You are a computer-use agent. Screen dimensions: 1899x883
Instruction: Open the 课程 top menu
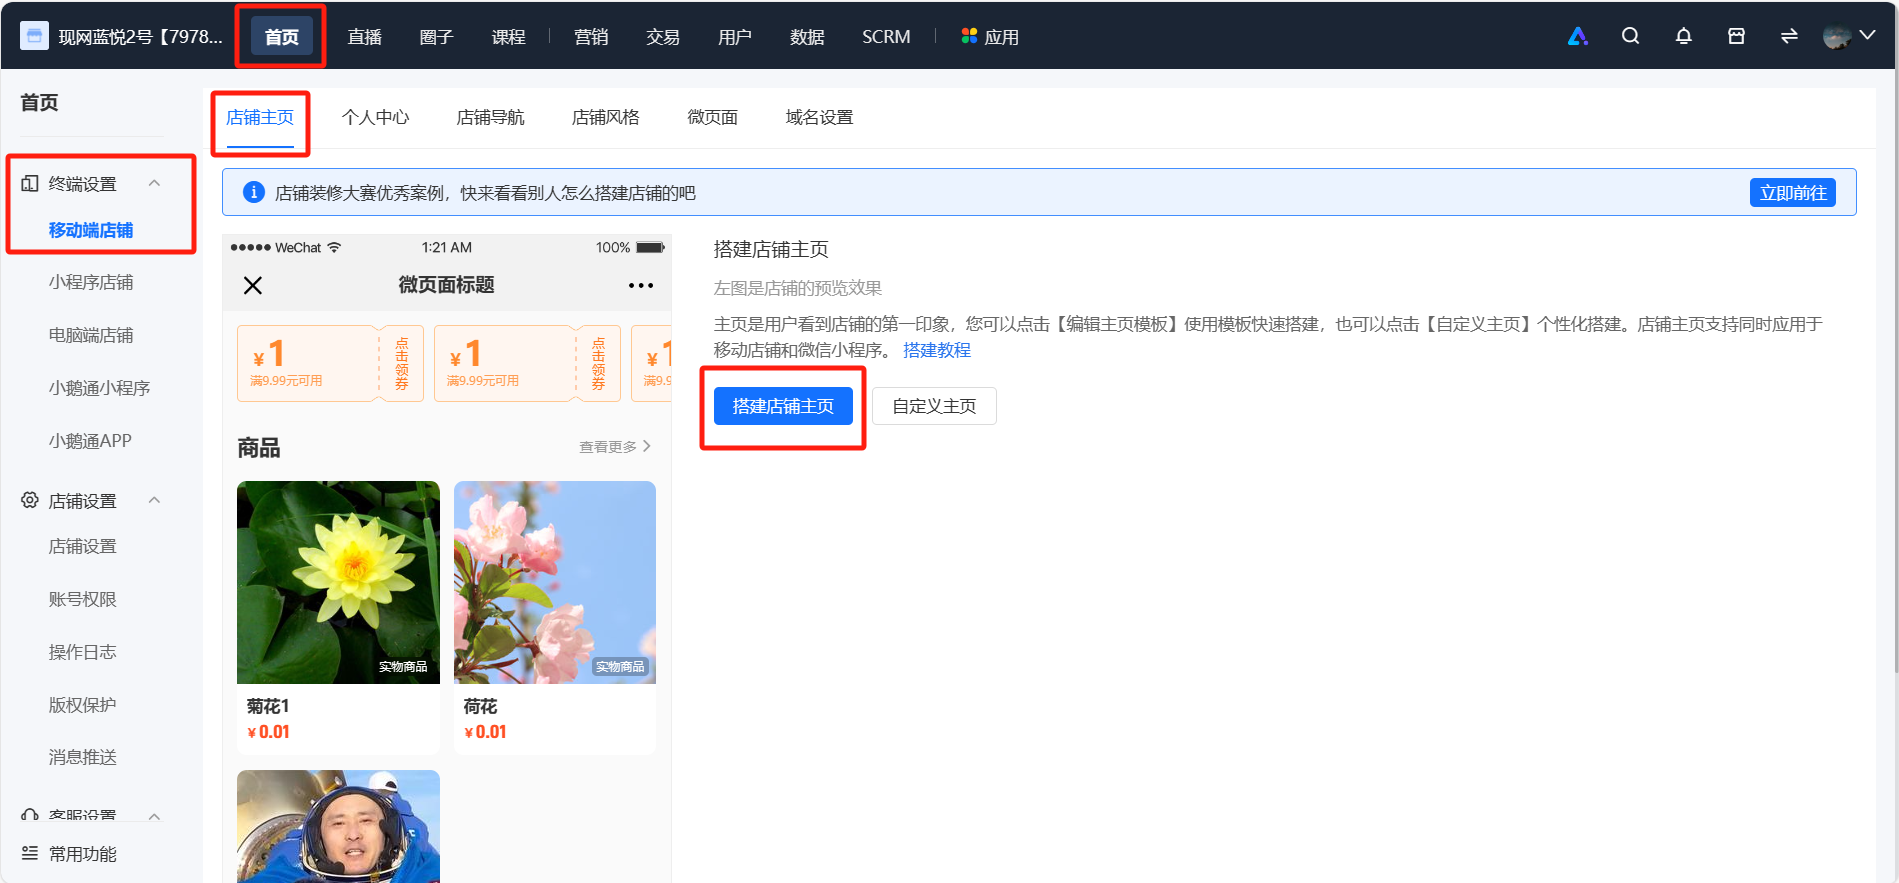click(508, 37)
